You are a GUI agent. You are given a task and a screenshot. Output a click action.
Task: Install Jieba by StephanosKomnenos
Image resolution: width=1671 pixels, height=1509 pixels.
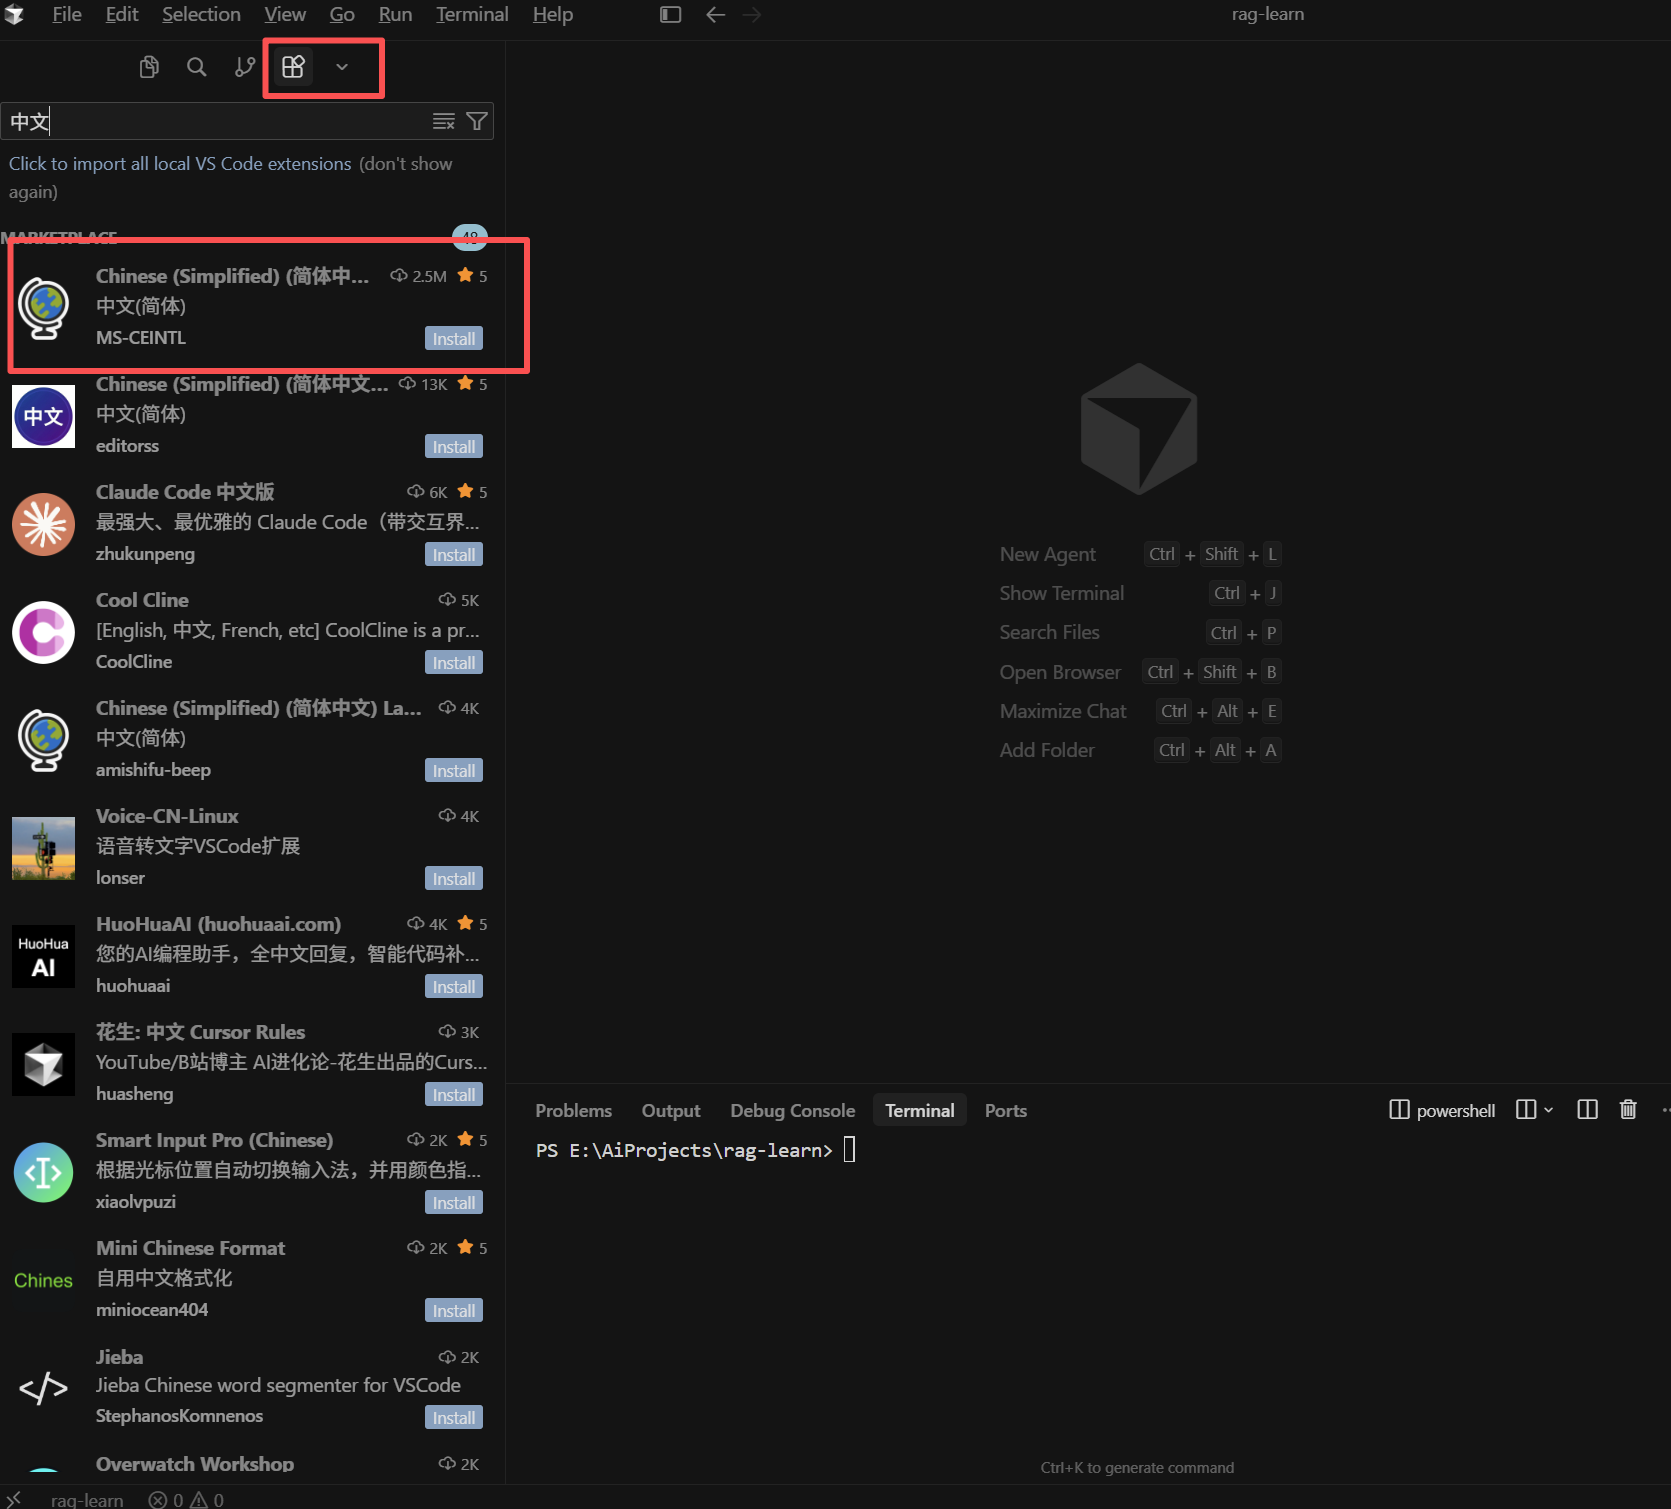(x=454, y=1418)
